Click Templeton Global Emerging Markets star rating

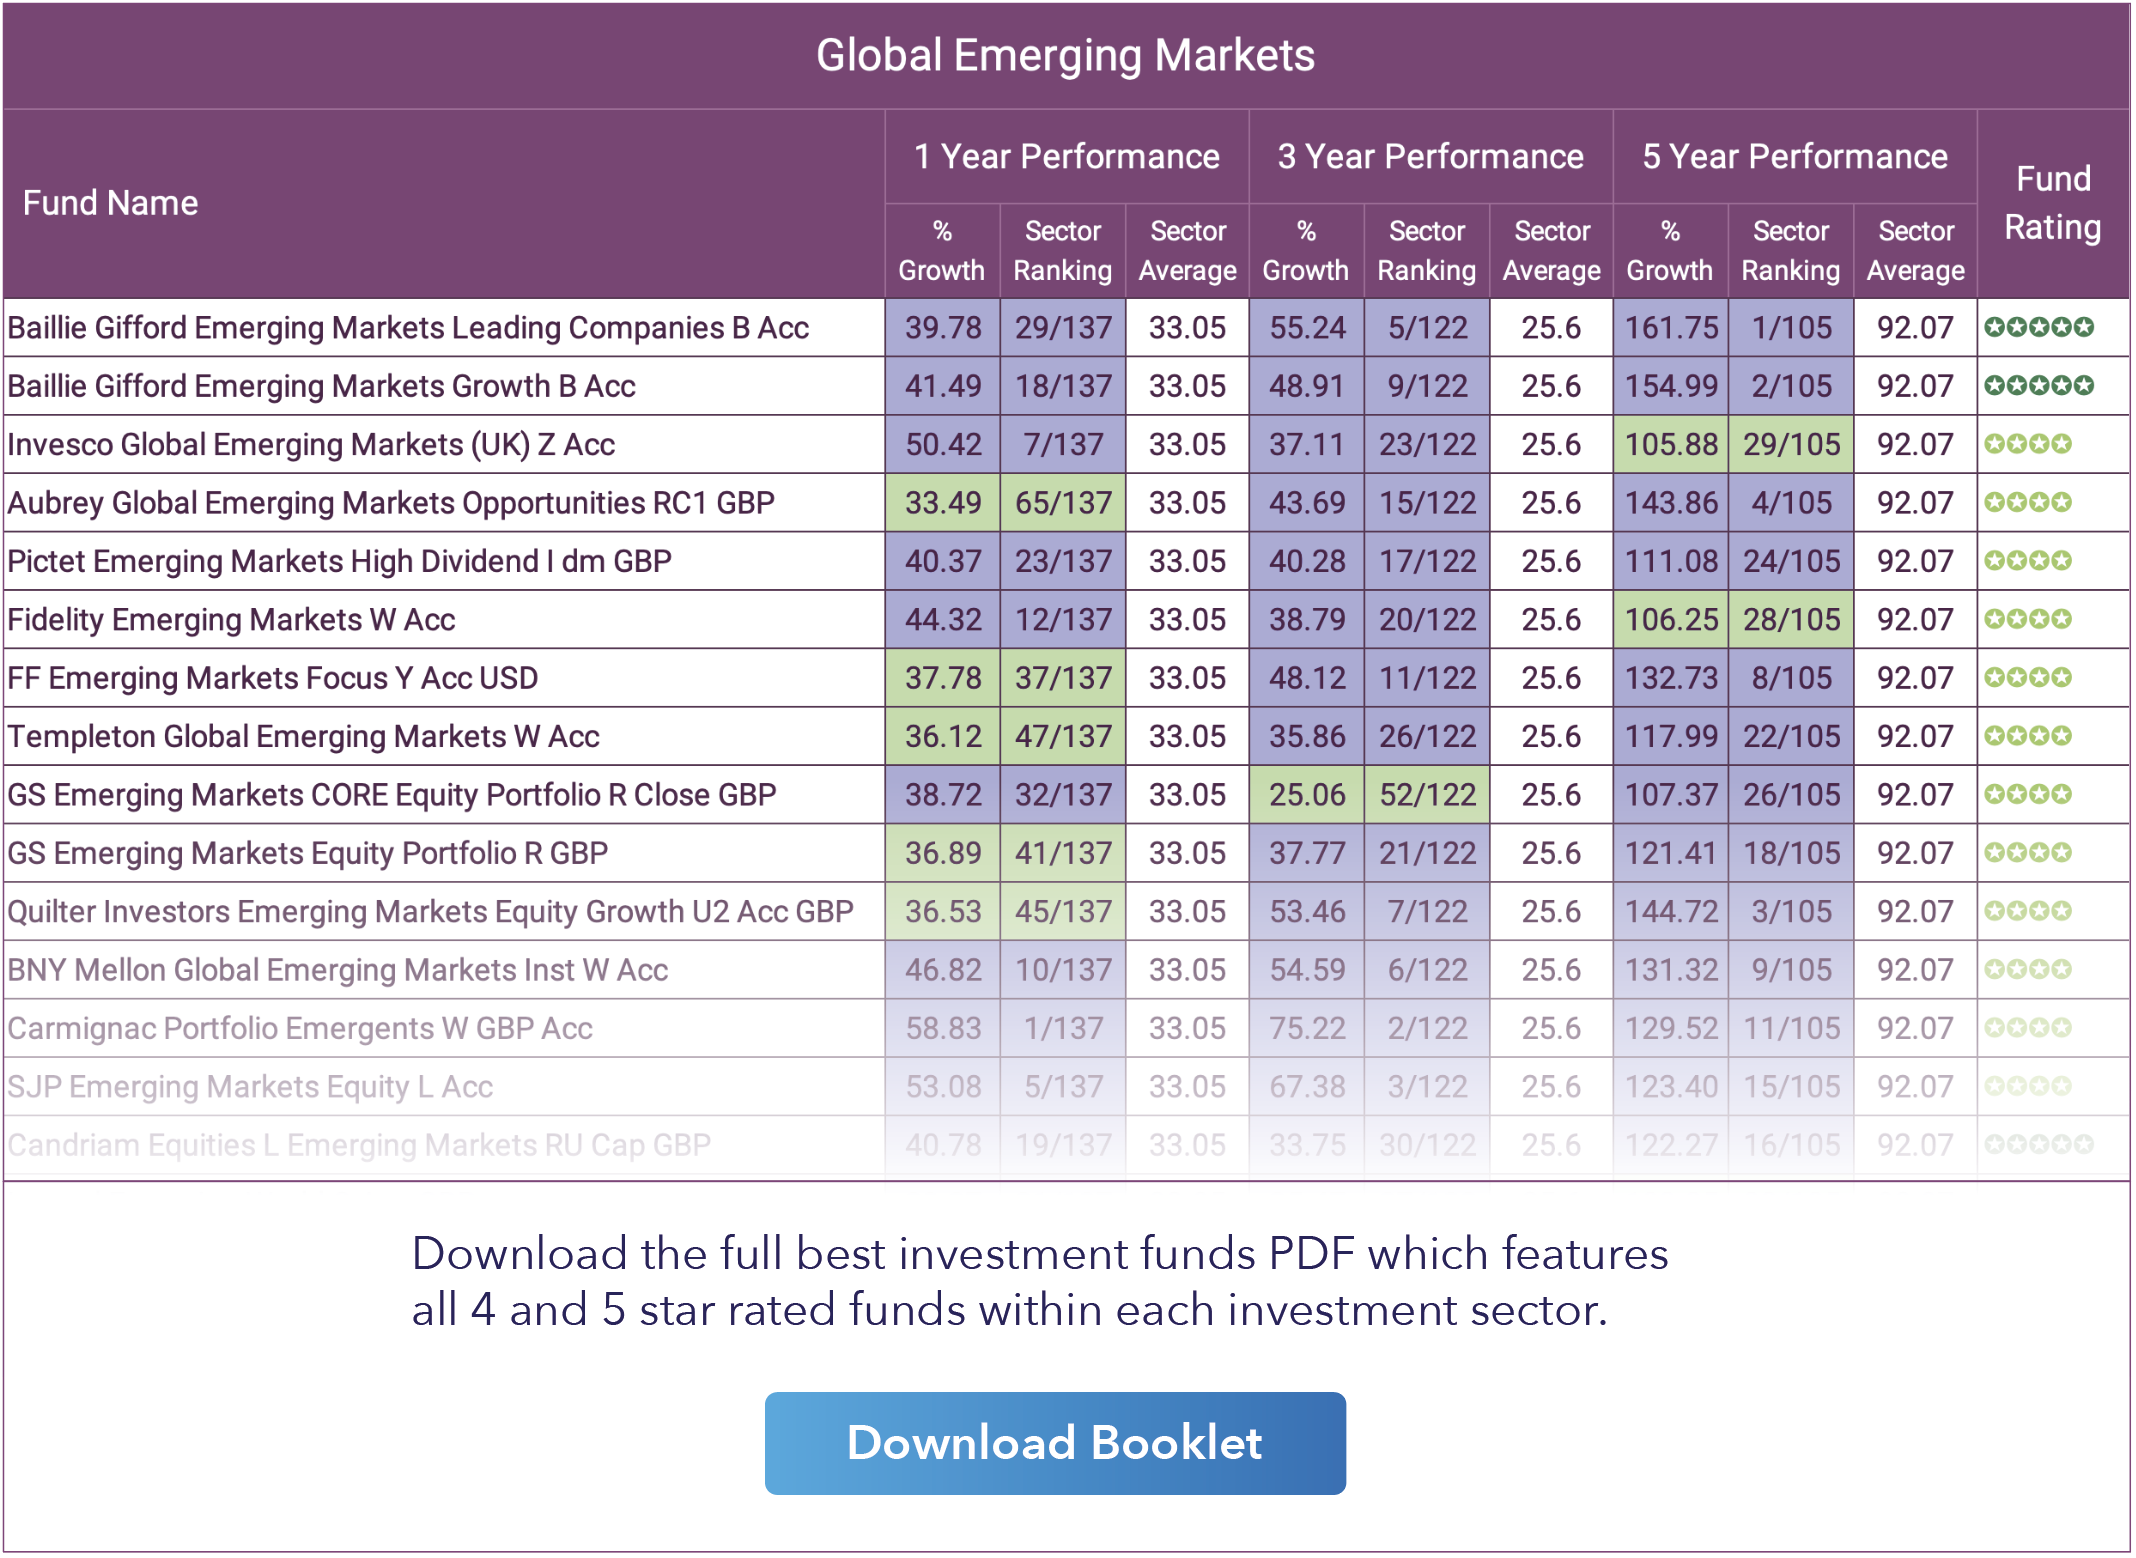2027,736
